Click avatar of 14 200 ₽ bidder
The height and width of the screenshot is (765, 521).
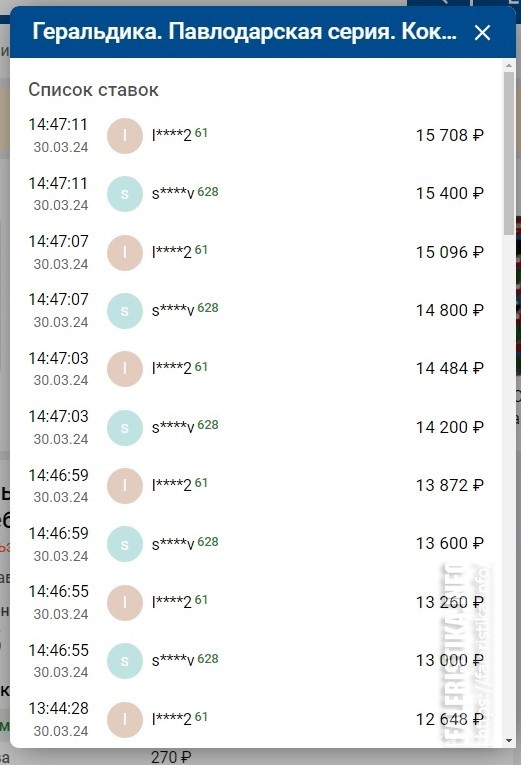125,427
